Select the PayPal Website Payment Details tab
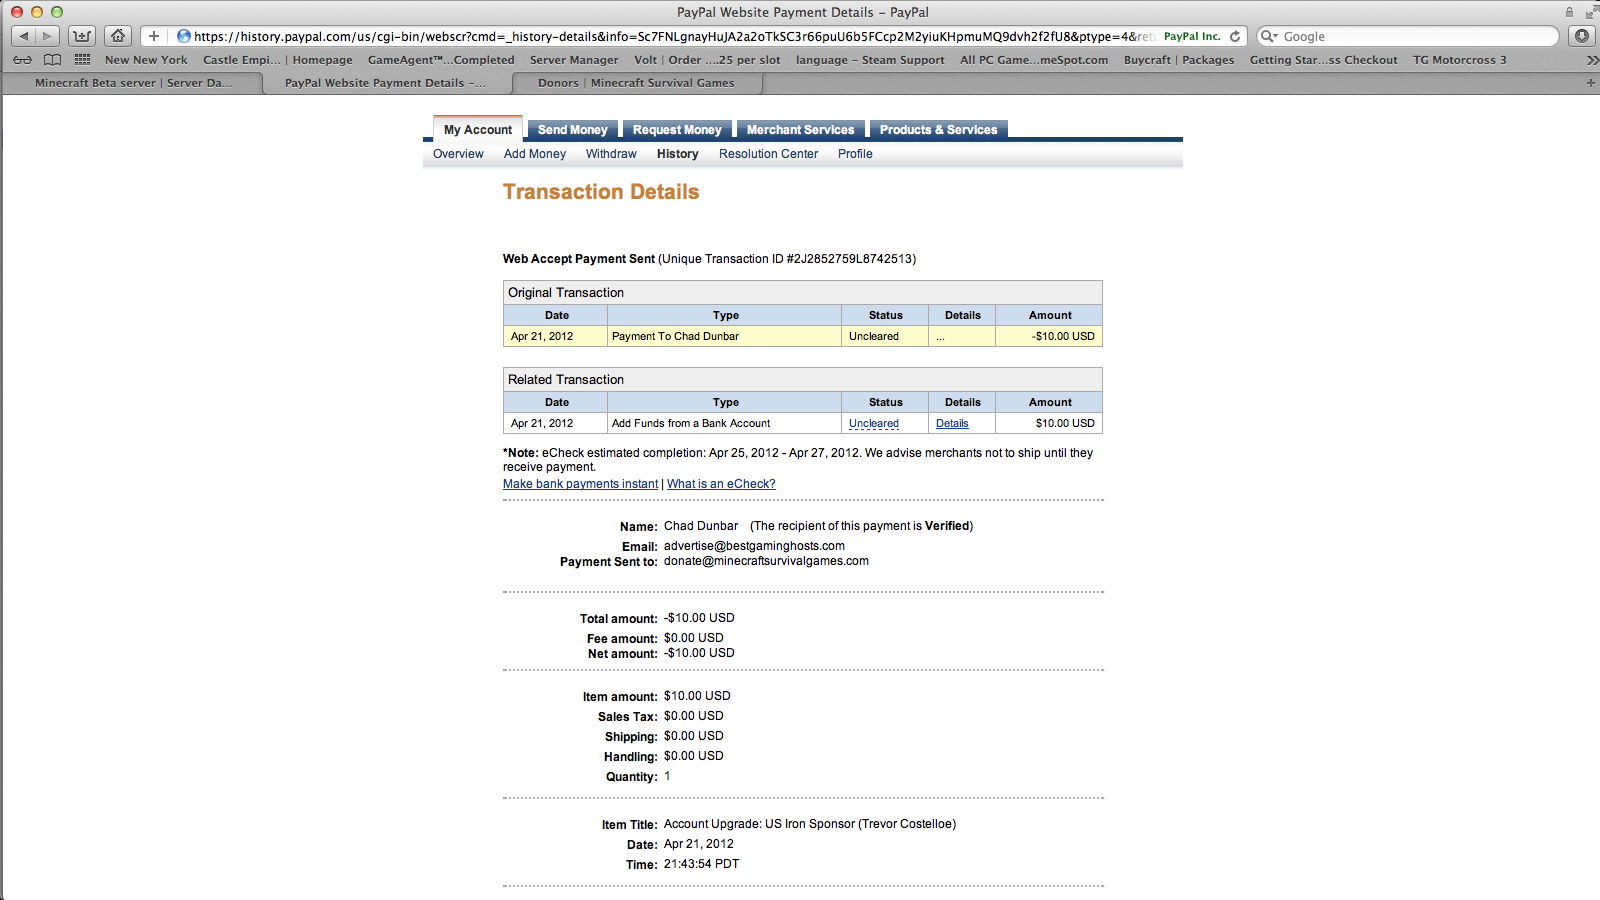Image resolution: width=1600 pixels, height=900 pixels. (x=386, y=83)
